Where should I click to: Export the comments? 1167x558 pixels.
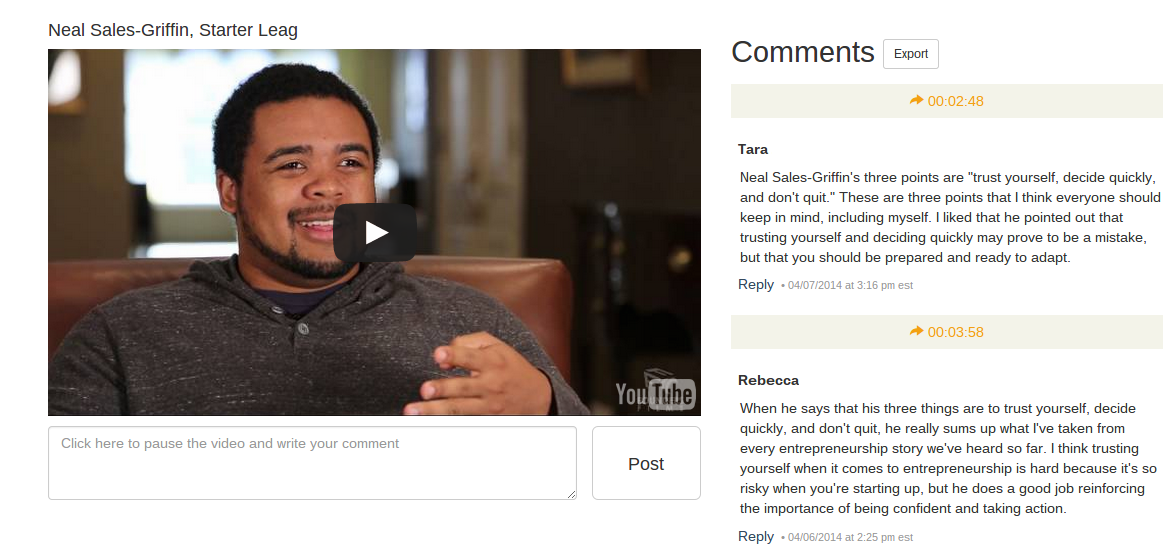tap(910, 54)
